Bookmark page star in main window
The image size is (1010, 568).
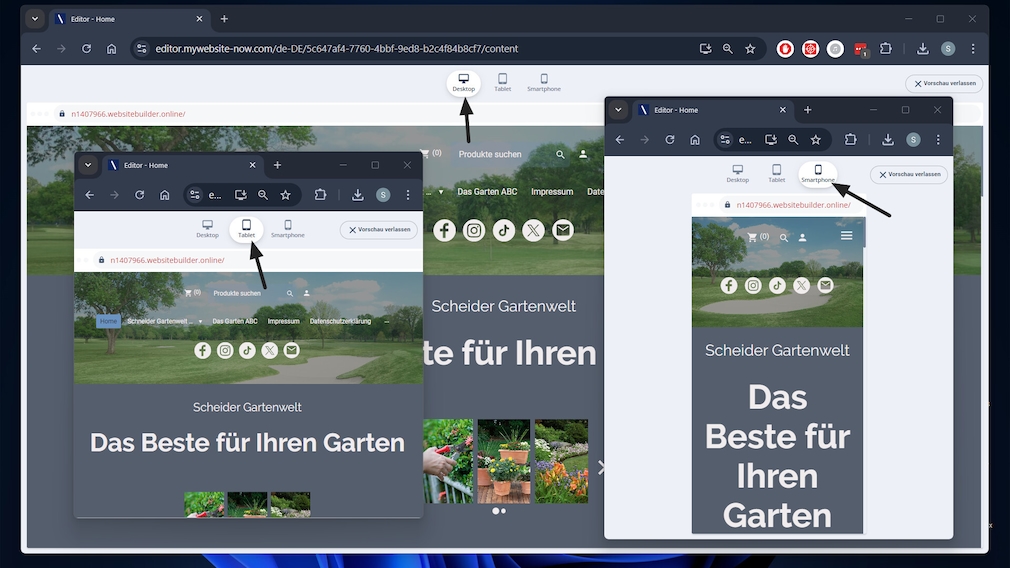(x=750, y=48)
